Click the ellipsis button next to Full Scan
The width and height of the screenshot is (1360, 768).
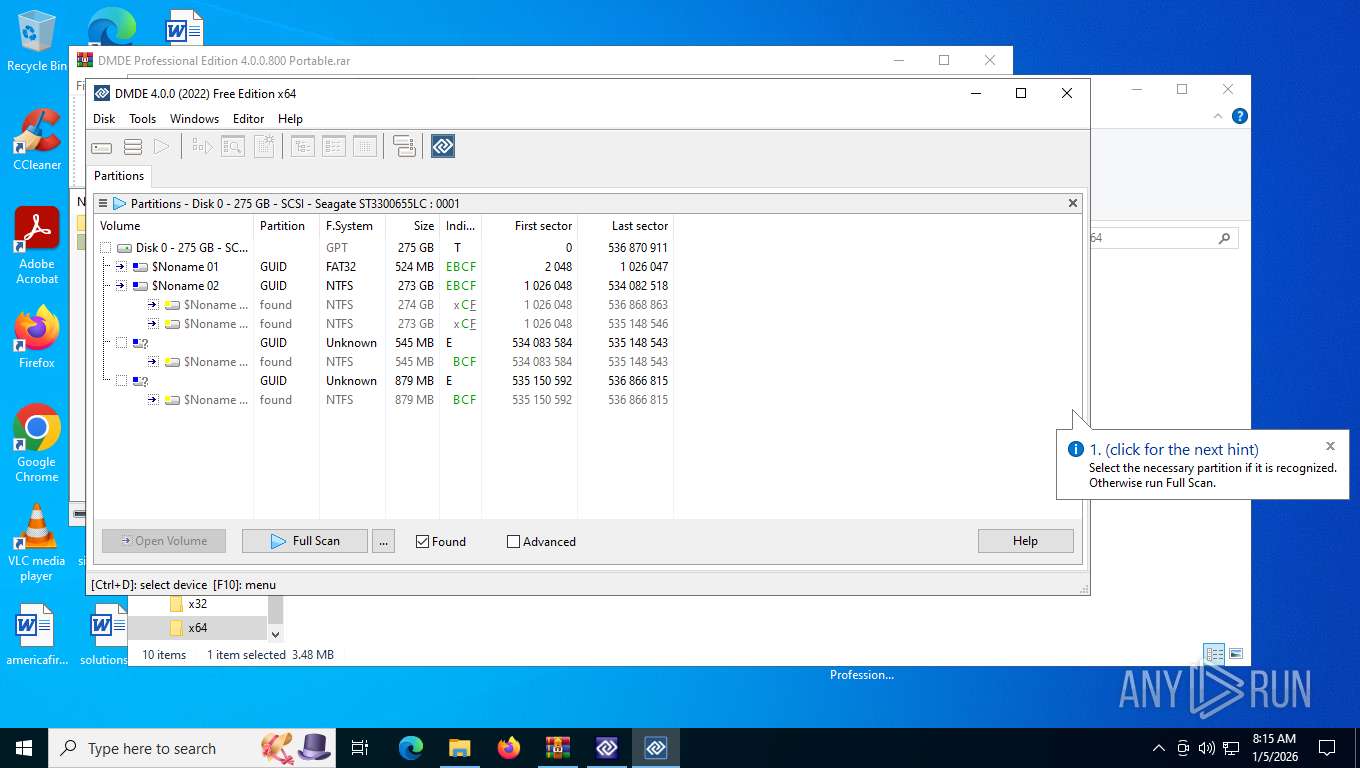(383, 541)
